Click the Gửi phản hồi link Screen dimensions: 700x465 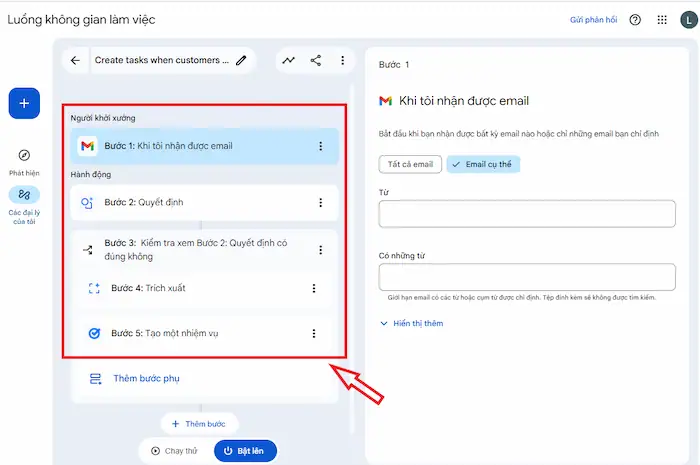pyautogui.click(x=593, y=20)
